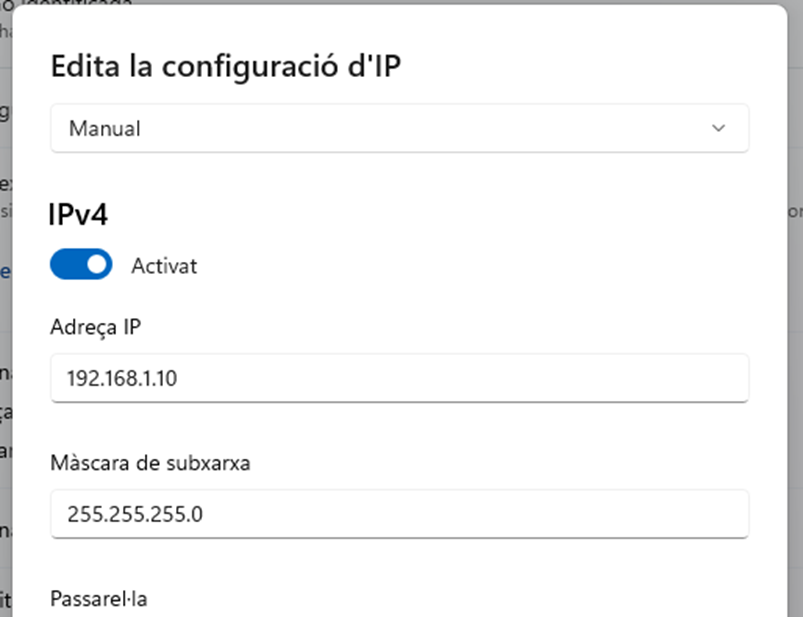The width and height of the screenshot is (803, 617).
Task: Focus the Adreça IP input field
Action: click(399, 378)
